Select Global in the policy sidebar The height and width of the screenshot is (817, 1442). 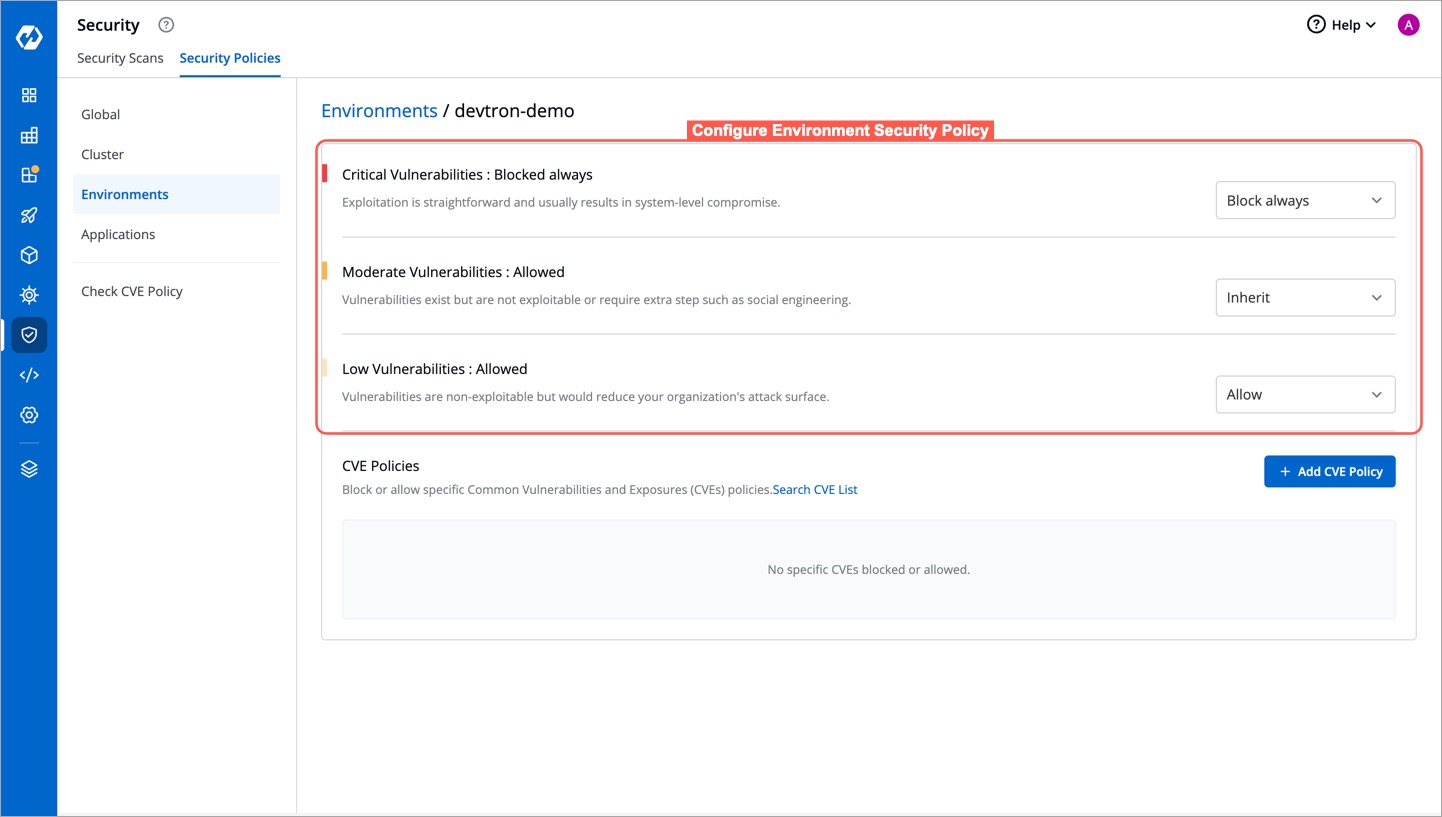tap(100, 114)
